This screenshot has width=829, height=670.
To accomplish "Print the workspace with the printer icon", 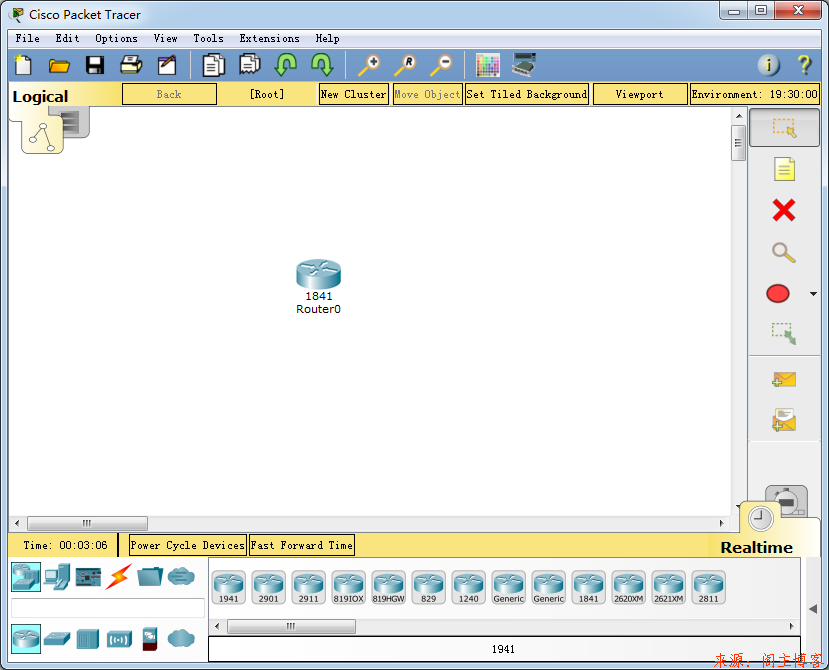I will (x=131, y=65).
